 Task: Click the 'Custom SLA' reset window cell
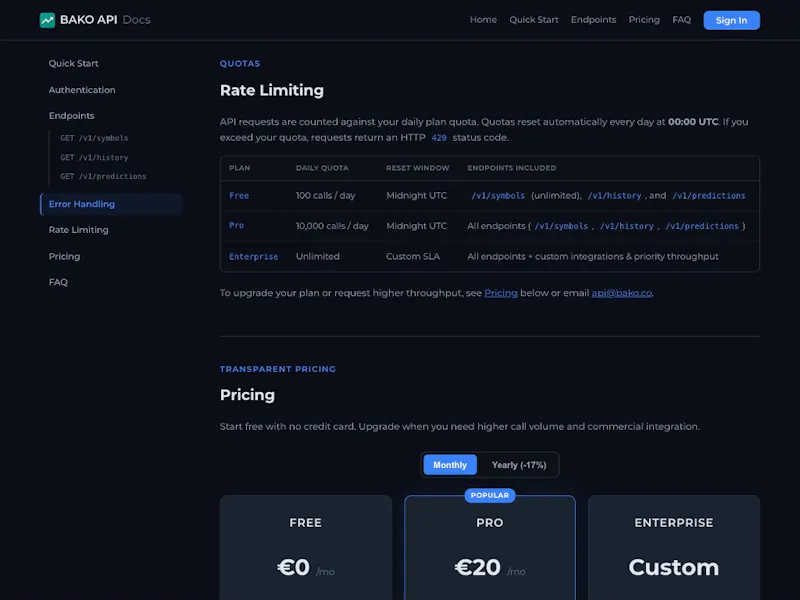413,257
